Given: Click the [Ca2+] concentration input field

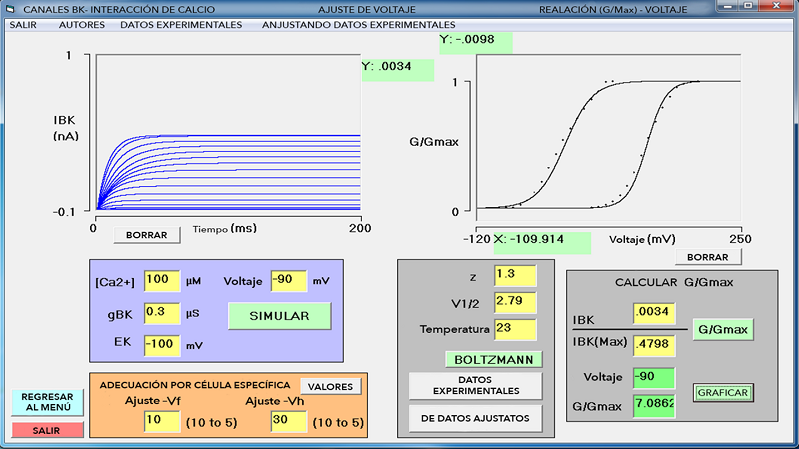Looking at the screenshot, I should [162, 282].
